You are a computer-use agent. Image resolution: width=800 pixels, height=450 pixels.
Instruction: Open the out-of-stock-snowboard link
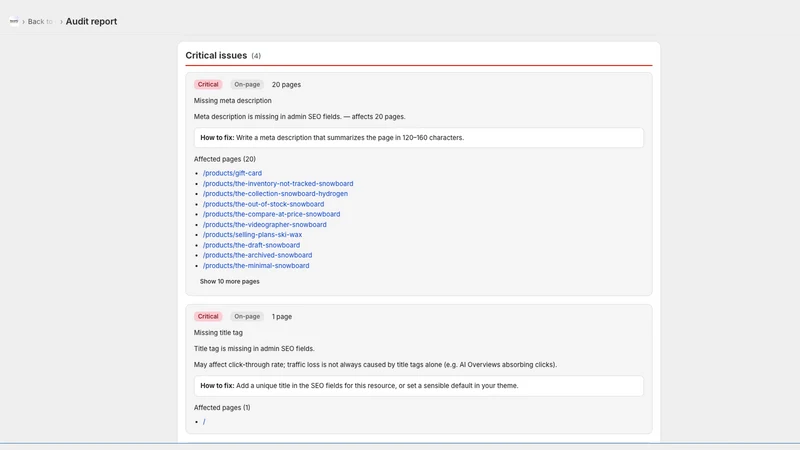(263, 204)
